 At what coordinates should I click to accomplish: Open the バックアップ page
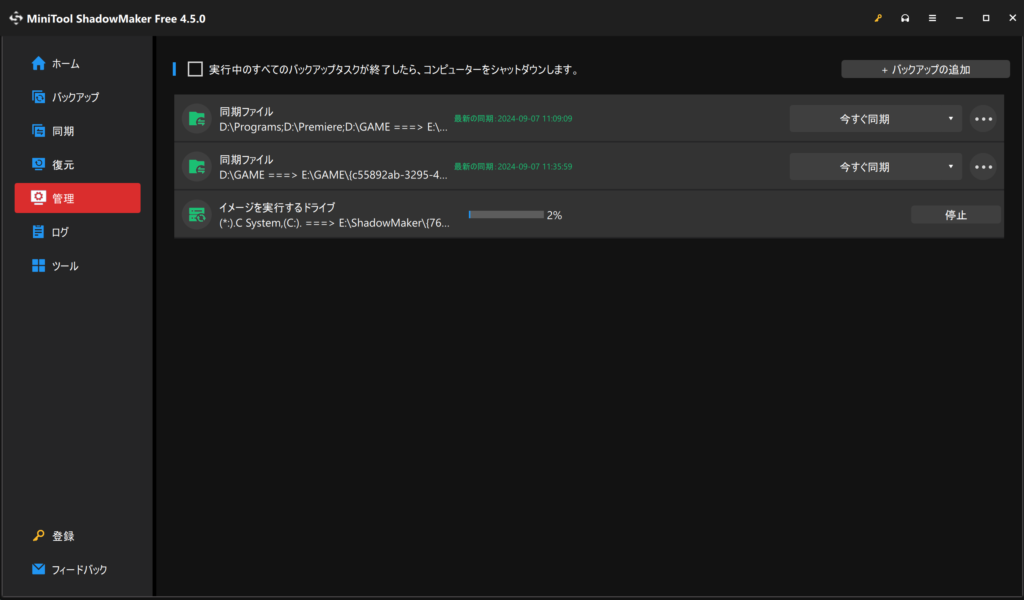click(x=78, y=97)
